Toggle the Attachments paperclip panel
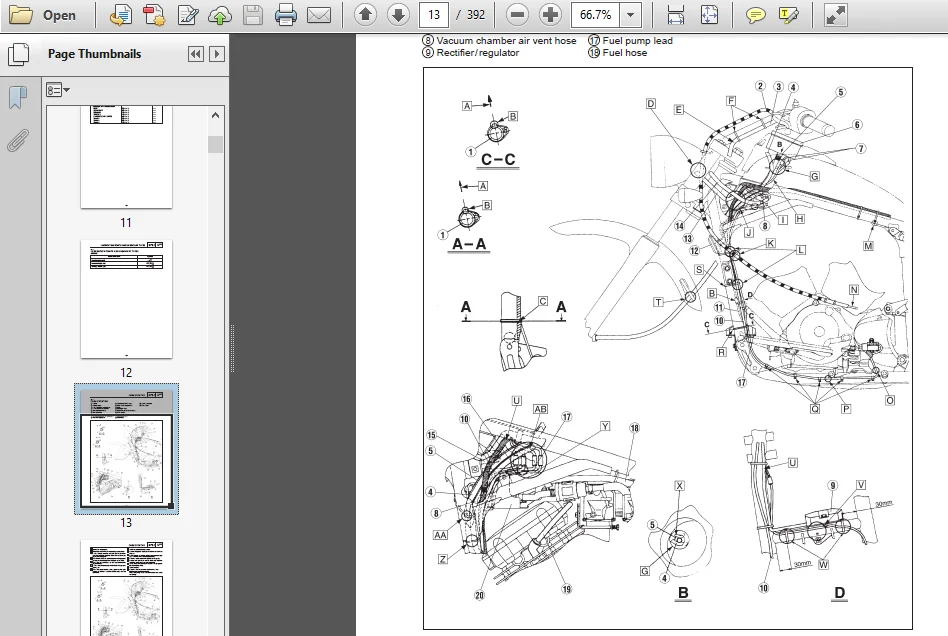 18,140
